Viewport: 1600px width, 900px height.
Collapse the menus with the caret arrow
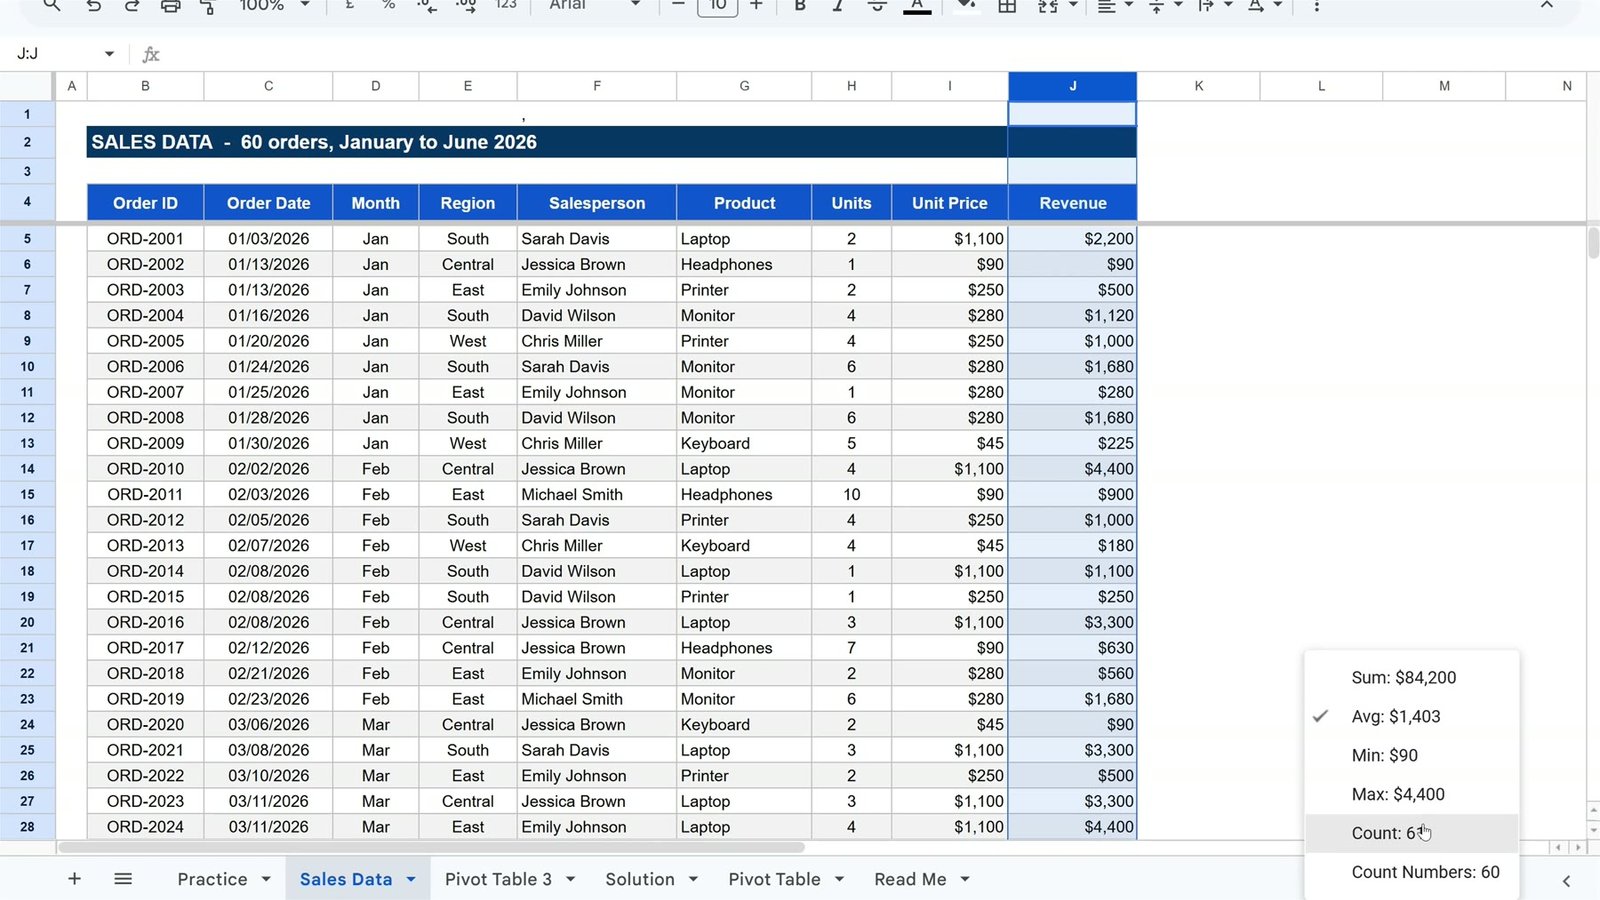pyautogui.click(x=1546, y=5)
